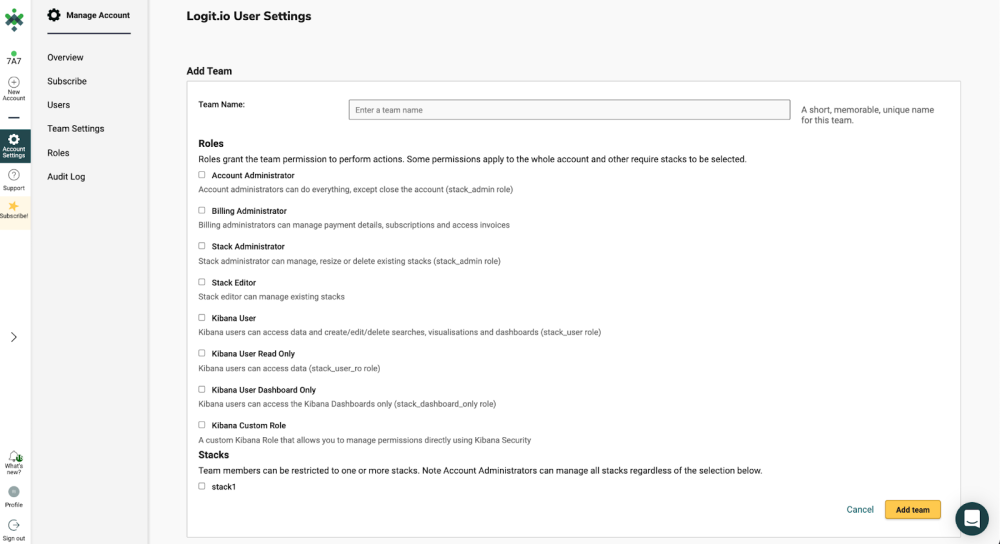Open the Profile avatar icon

[14, 492]
